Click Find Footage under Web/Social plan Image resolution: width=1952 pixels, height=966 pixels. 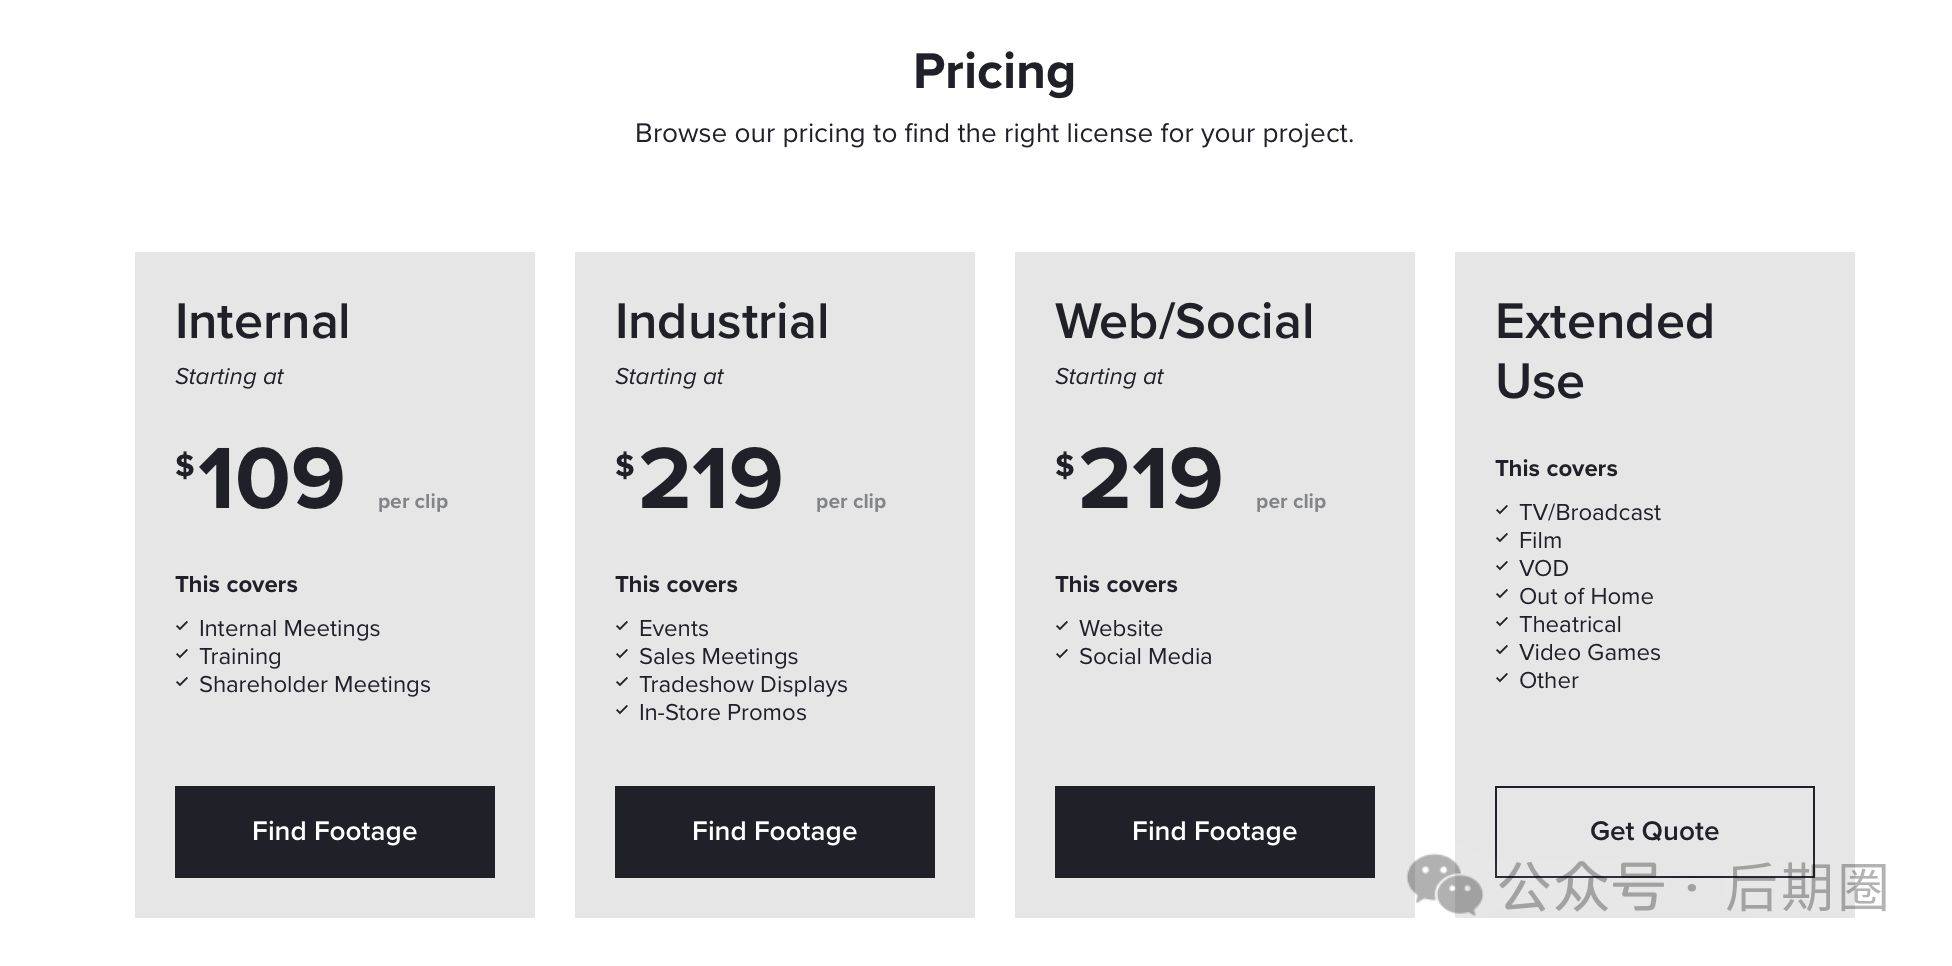tap(1214, 831)
